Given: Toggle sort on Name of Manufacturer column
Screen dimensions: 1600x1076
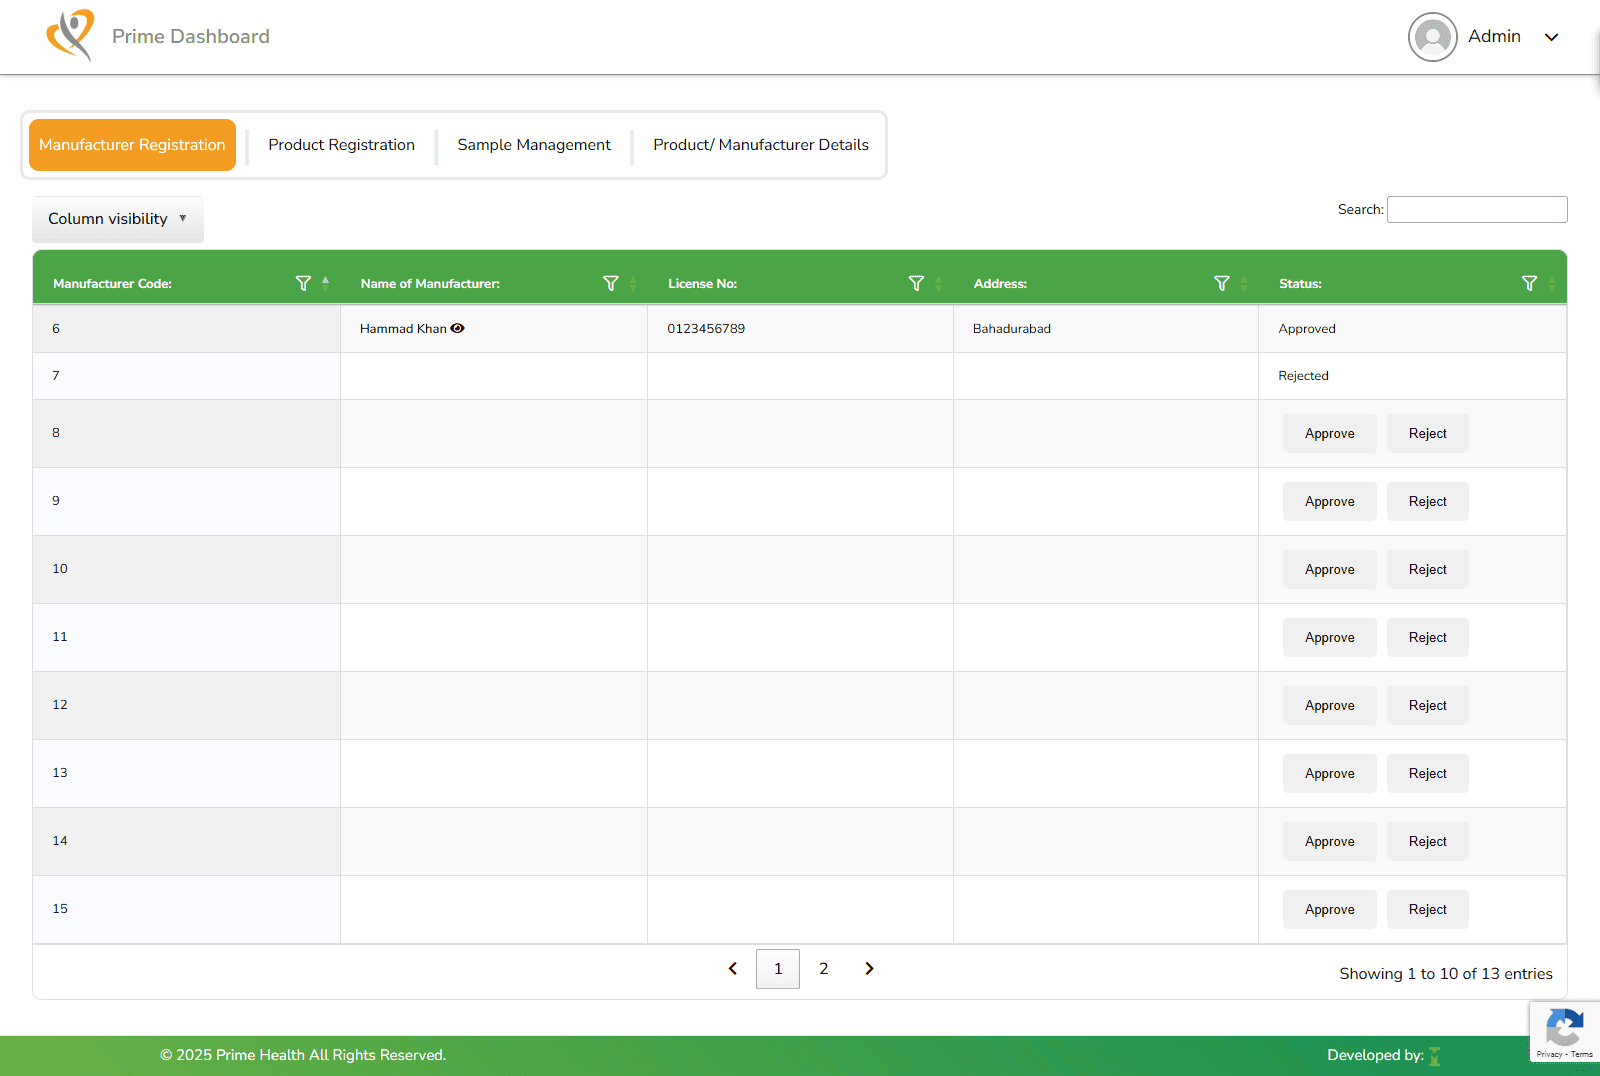Looking at the screenshot, I should pos(633,284).
